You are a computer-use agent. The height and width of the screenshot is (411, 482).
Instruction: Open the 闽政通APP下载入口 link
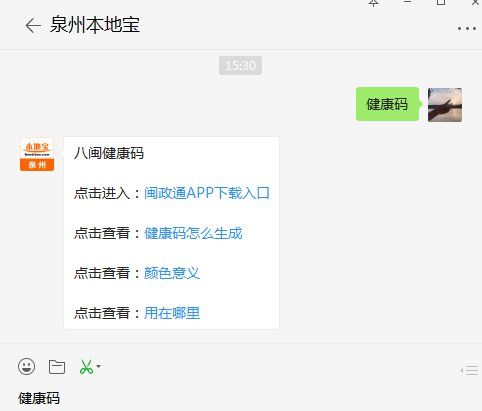(207, 193)
